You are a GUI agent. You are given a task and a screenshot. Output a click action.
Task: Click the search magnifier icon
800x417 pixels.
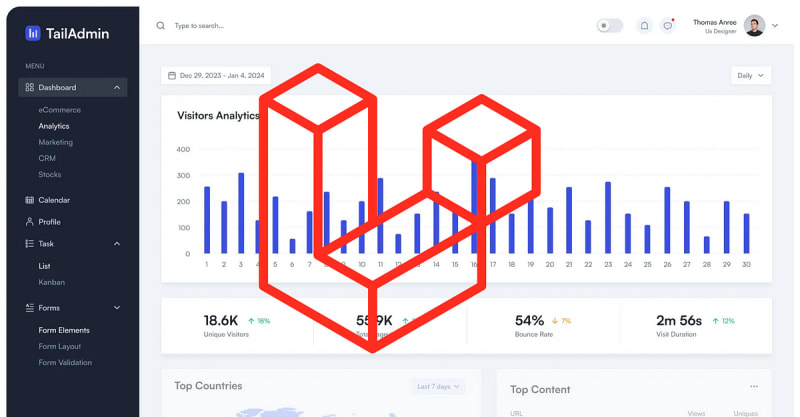tap(160, 26)
